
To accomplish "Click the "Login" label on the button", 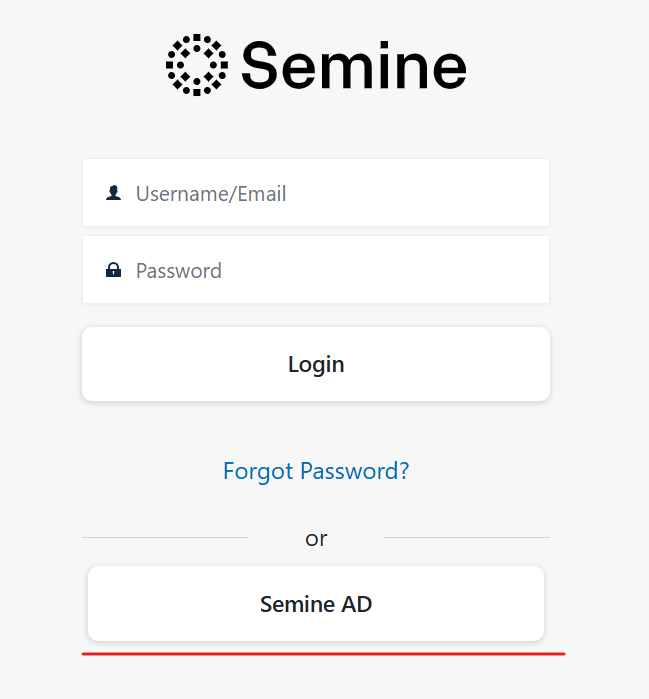I will [316, 365].
